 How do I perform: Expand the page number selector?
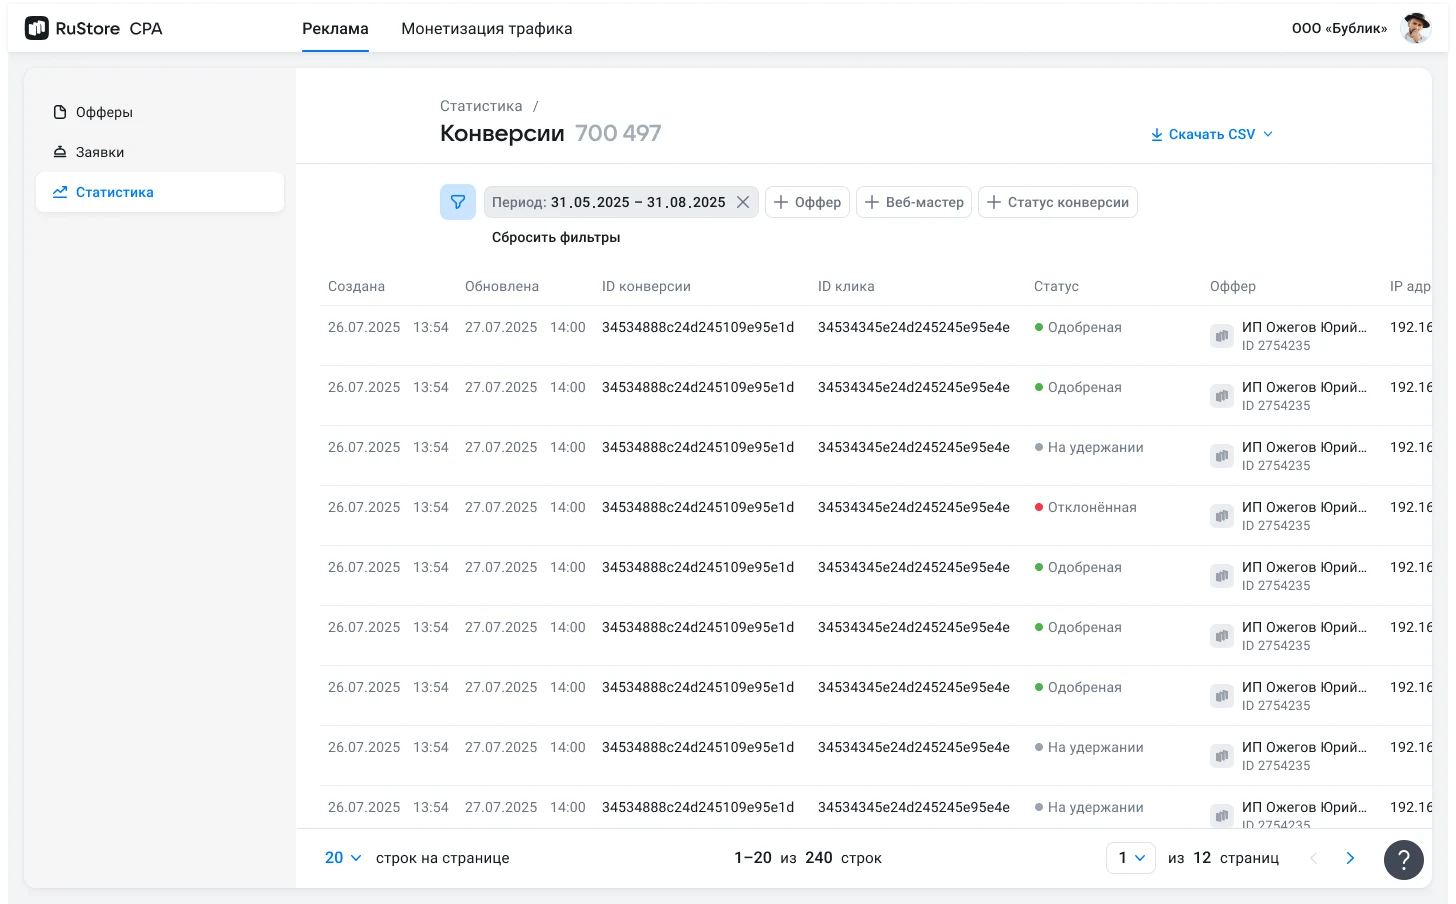click(1130, 858)
